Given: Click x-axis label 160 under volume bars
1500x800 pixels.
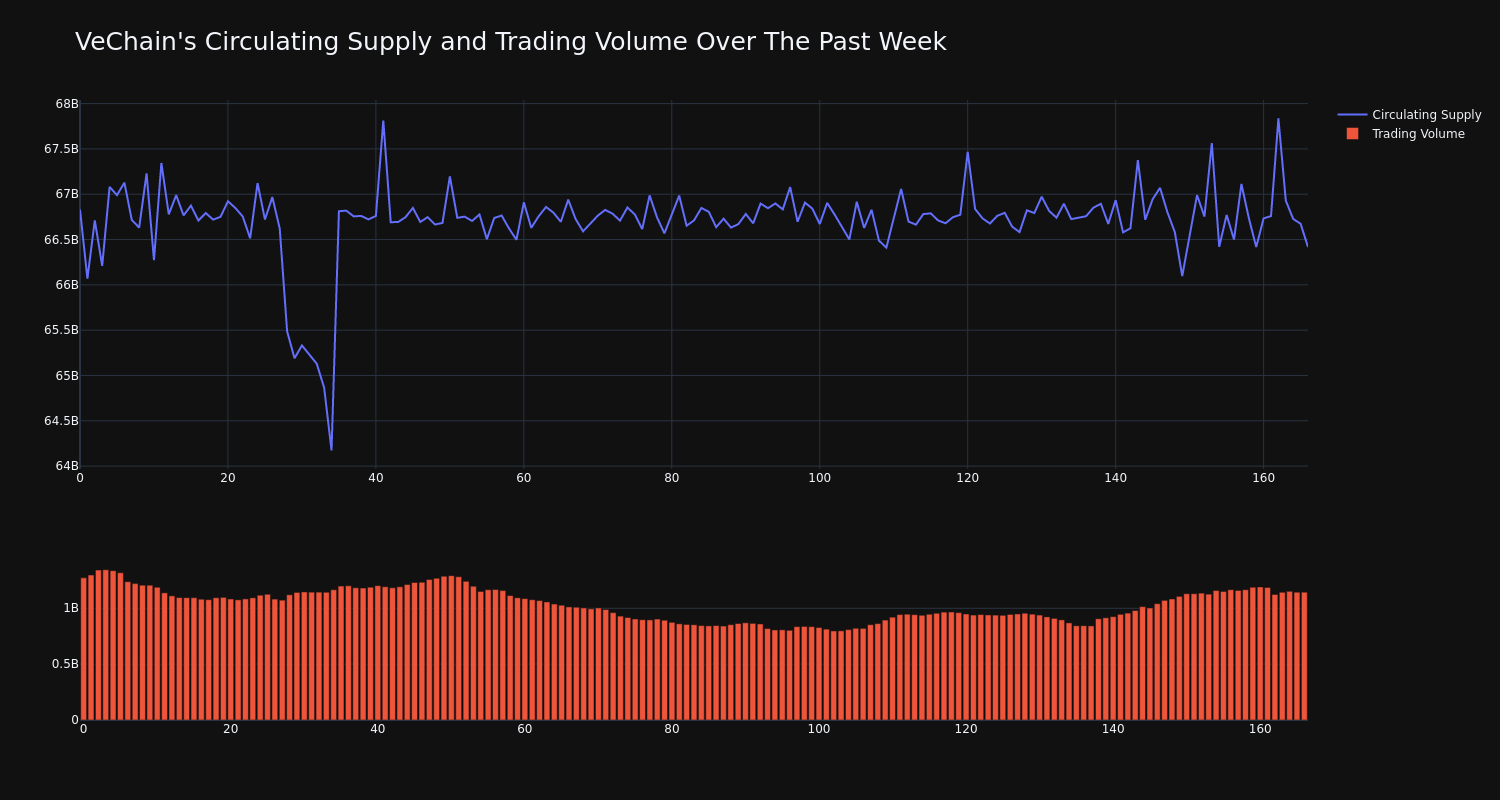Looking at the screenshot, I should [1260, 729].
